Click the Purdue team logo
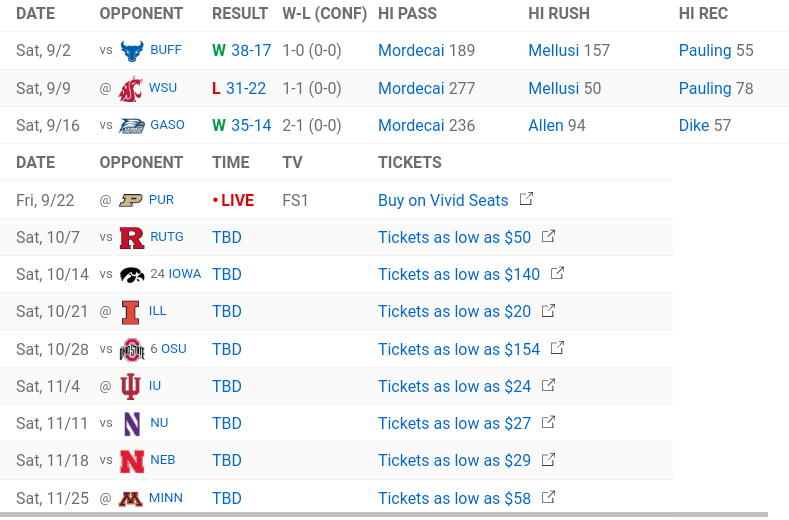 click(131, 200)
